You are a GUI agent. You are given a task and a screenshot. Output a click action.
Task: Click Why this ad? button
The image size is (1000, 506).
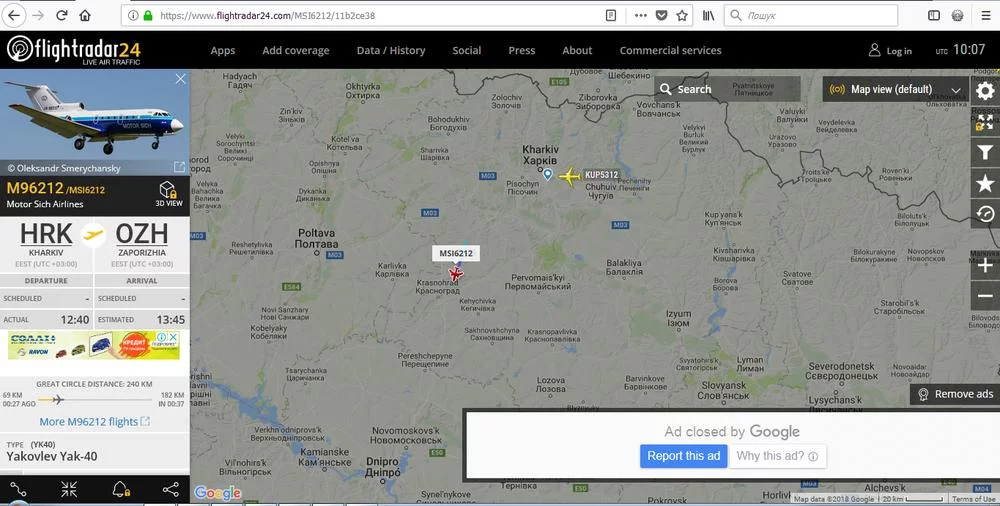click(777, 456)
